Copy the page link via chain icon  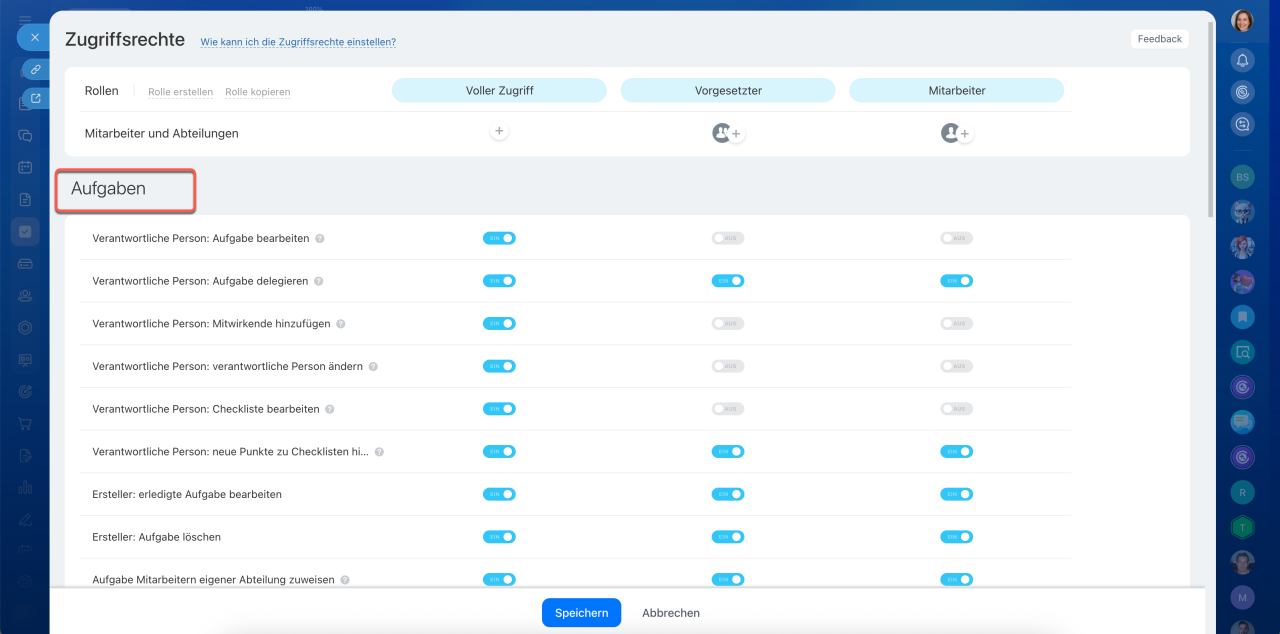[x=35, y=69]
